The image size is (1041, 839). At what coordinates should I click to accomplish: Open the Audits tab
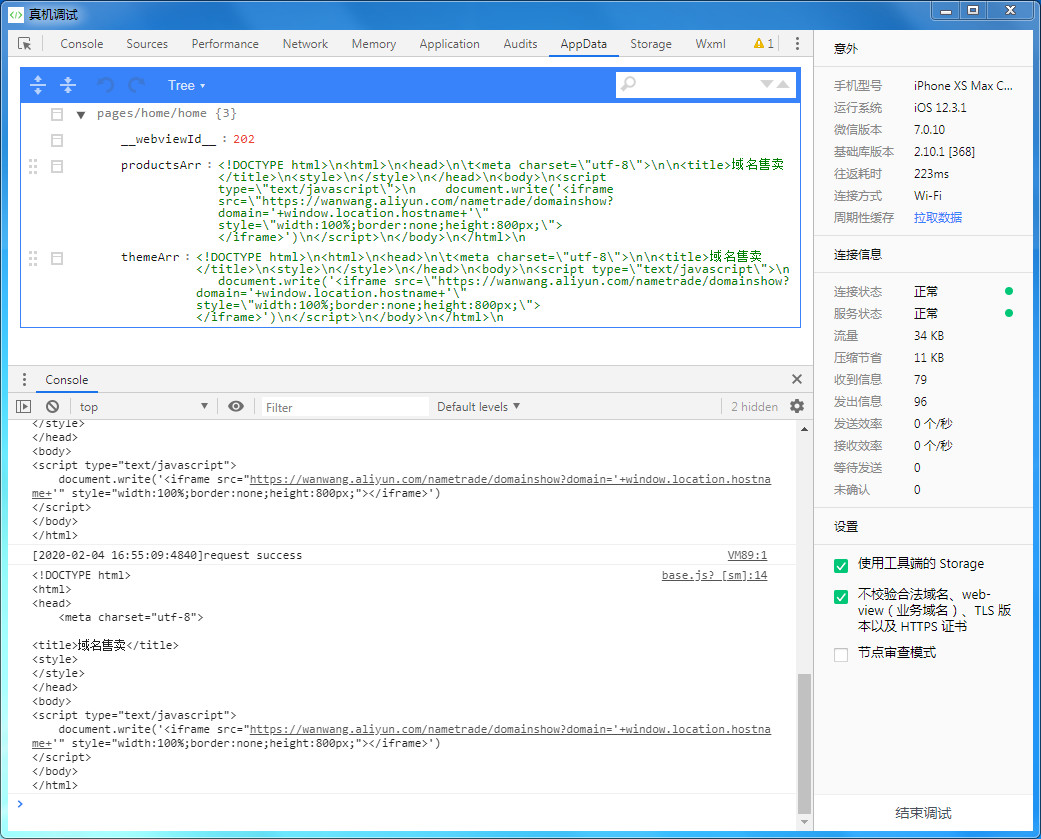point(520,44)
